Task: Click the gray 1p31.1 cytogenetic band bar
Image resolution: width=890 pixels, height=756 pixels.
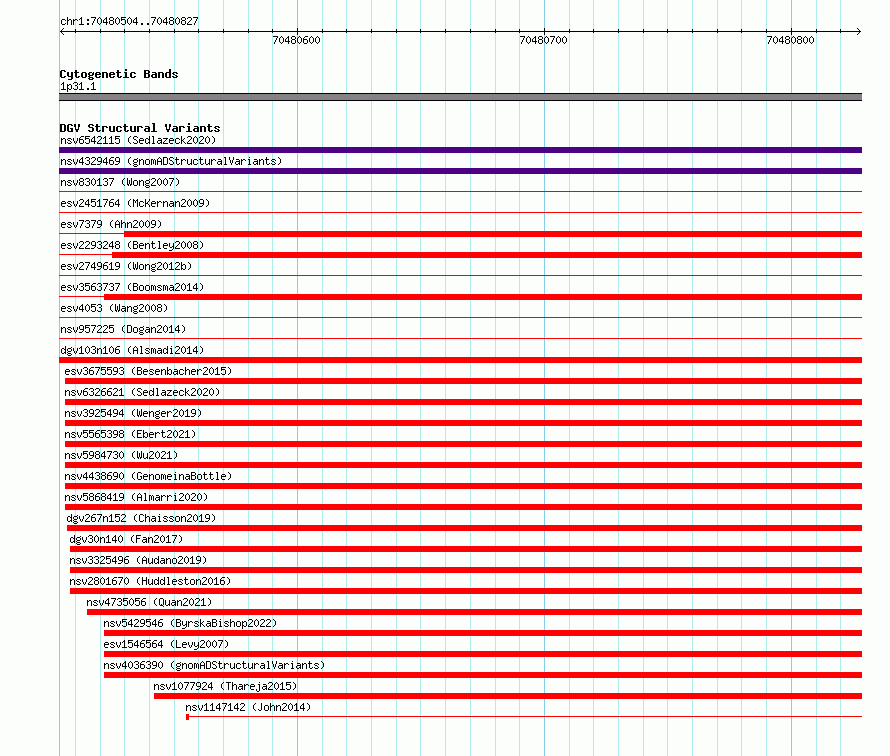Action: click(460, 97)
